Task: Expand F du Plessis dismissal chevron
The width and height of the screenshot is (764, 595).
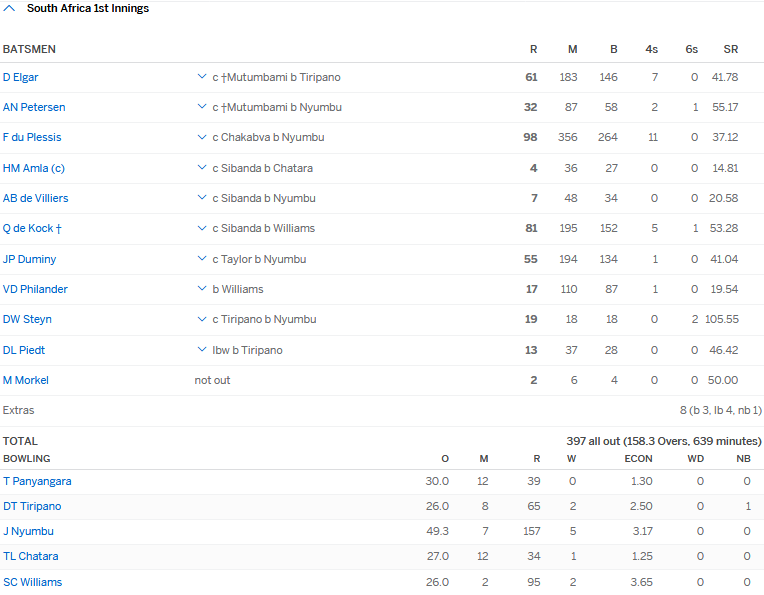Action: click(202, 137)
